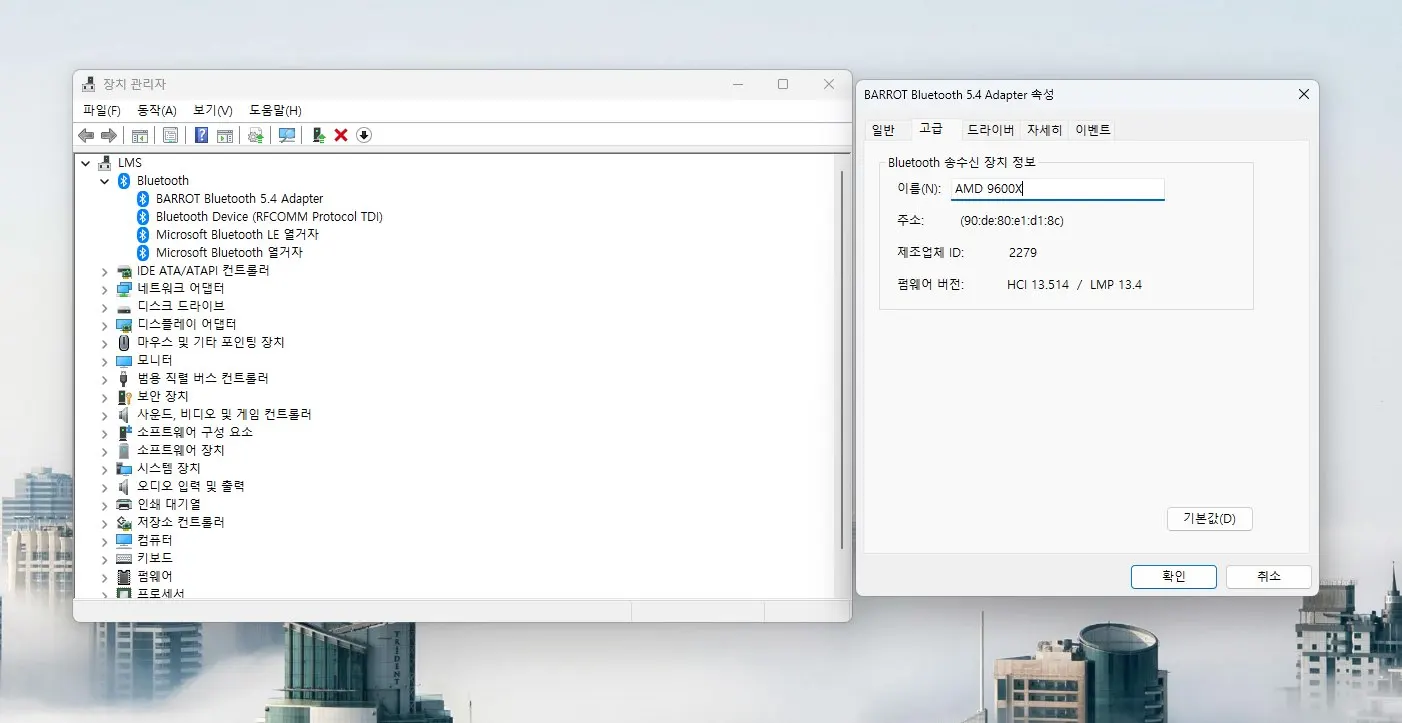Toggle the show/hide console tree toolbar icon

point(140,135)
